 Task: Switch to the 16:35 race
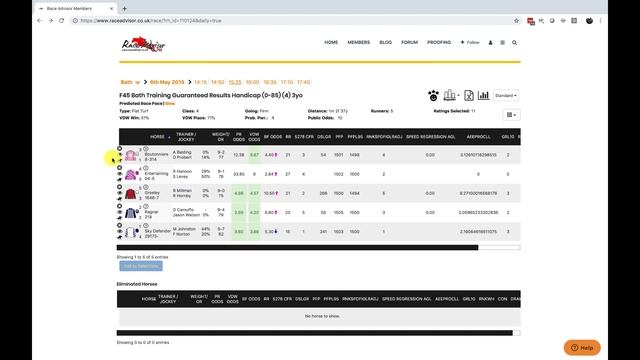(270, 82)
